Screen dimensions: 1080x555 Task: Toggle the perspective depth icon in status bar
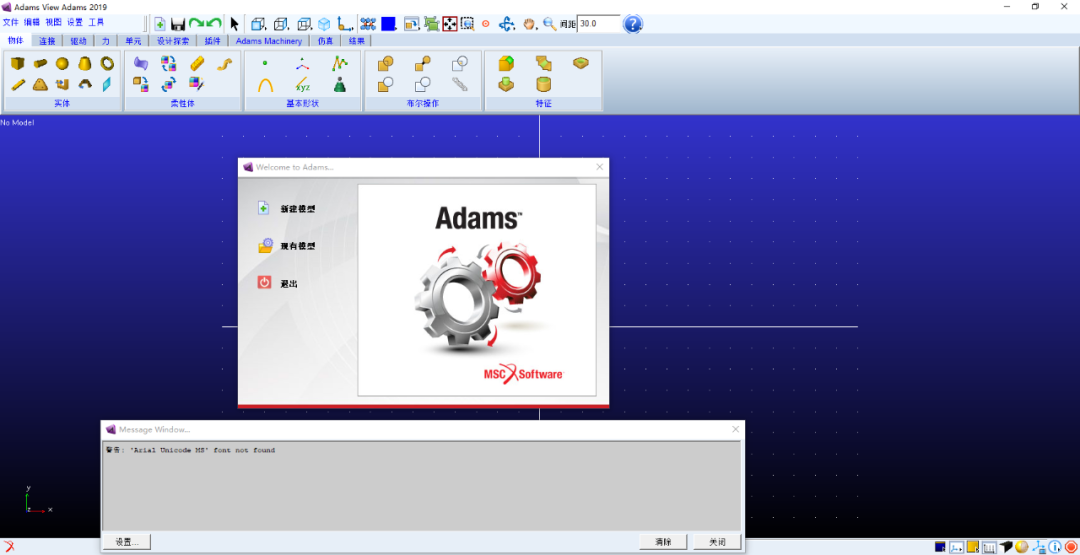pyautogui.click(x=1006, y=547)
